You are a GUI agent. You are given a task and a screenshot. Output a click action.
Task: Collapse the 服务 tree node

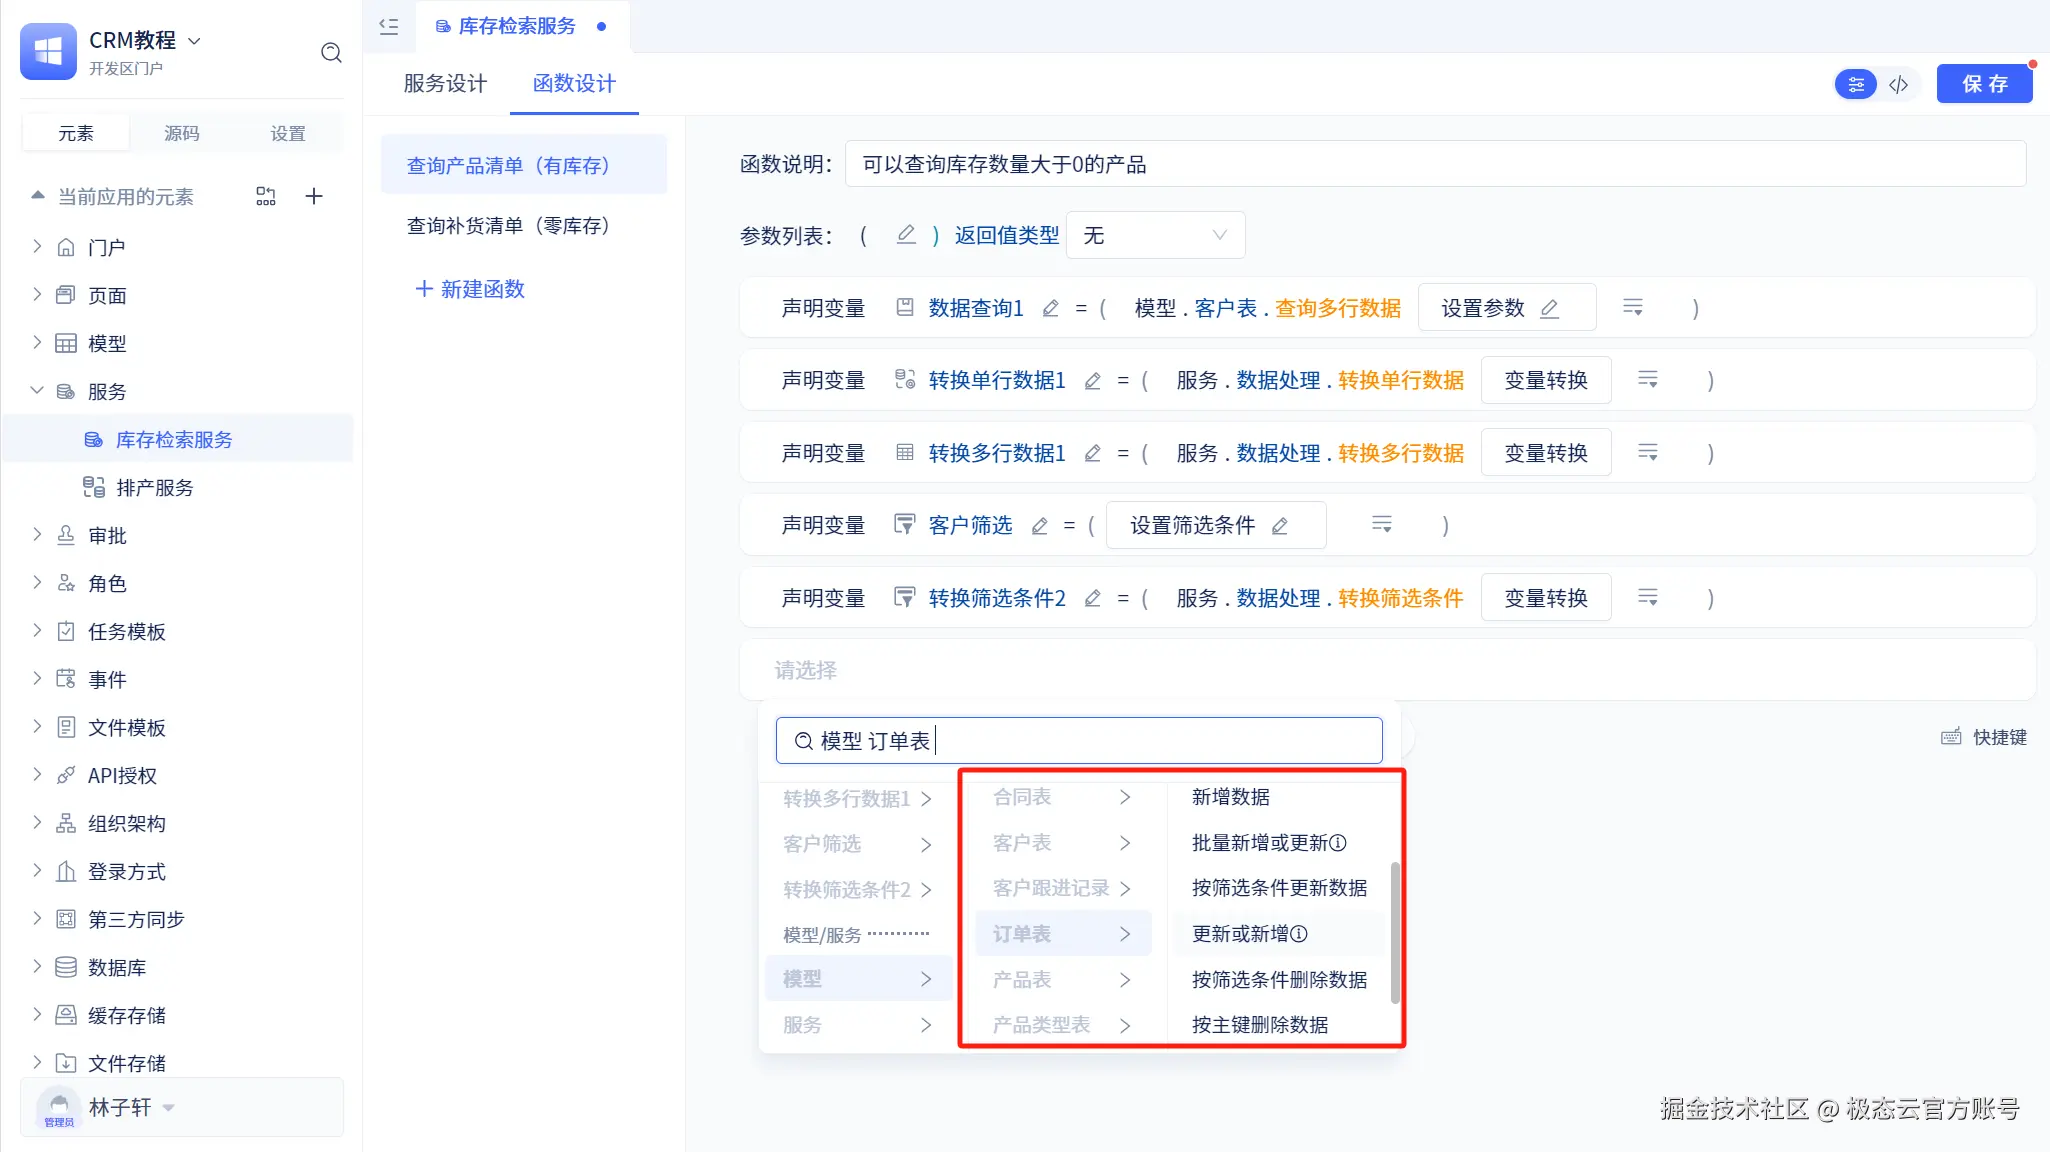tap(37, 391)
